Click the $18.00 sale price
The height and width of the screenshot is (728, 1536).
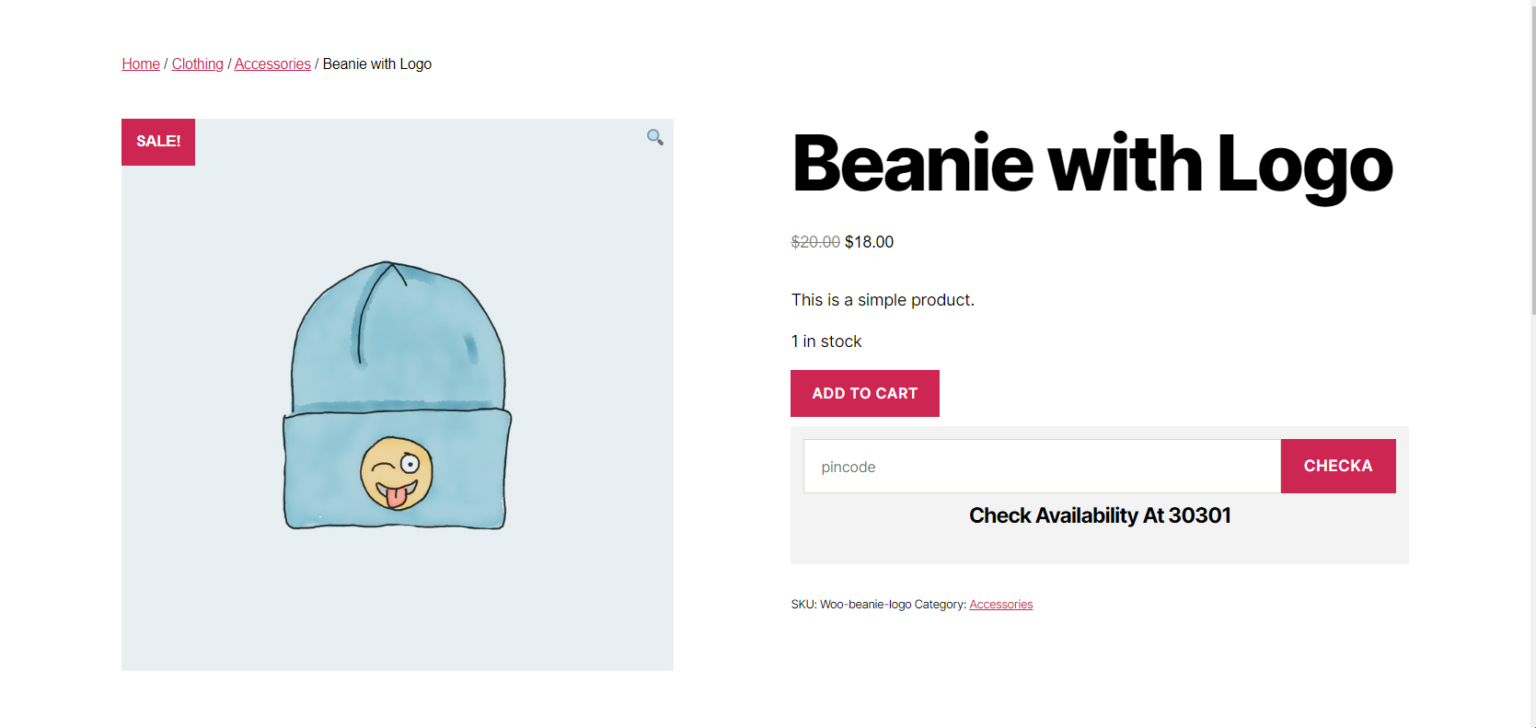click(x=869, y=241)
